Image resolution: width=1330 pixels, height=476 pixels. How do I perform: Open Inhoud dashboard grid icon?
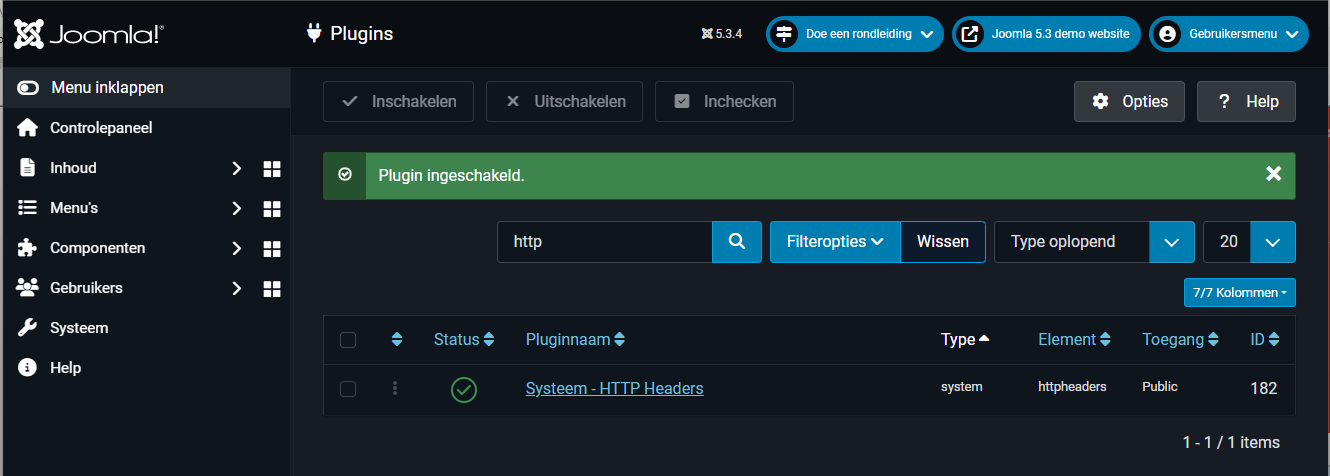click(271, 168)
